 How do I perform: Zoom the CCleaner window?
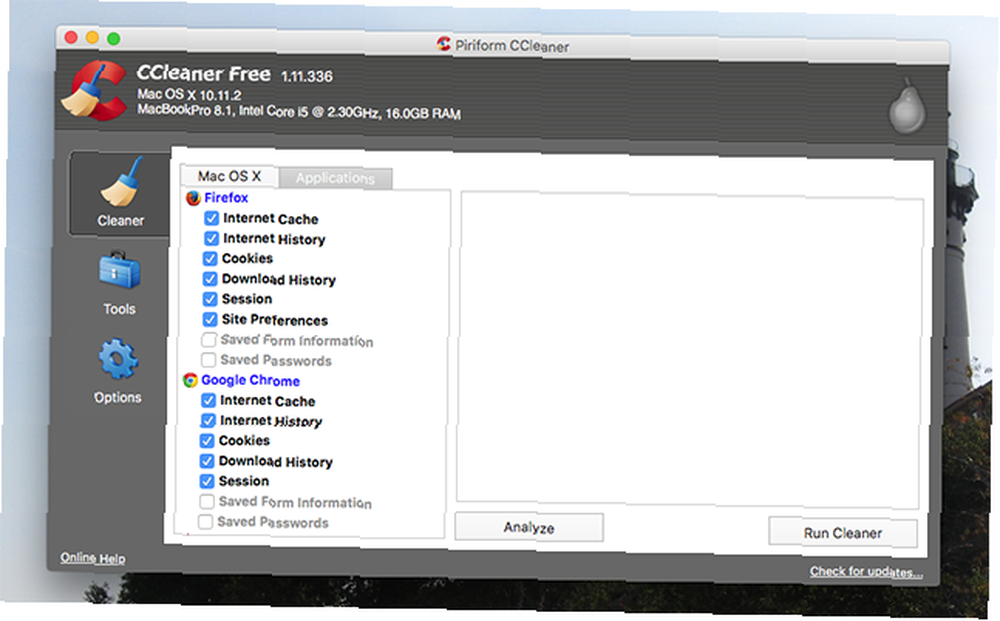tap(114, 39)
